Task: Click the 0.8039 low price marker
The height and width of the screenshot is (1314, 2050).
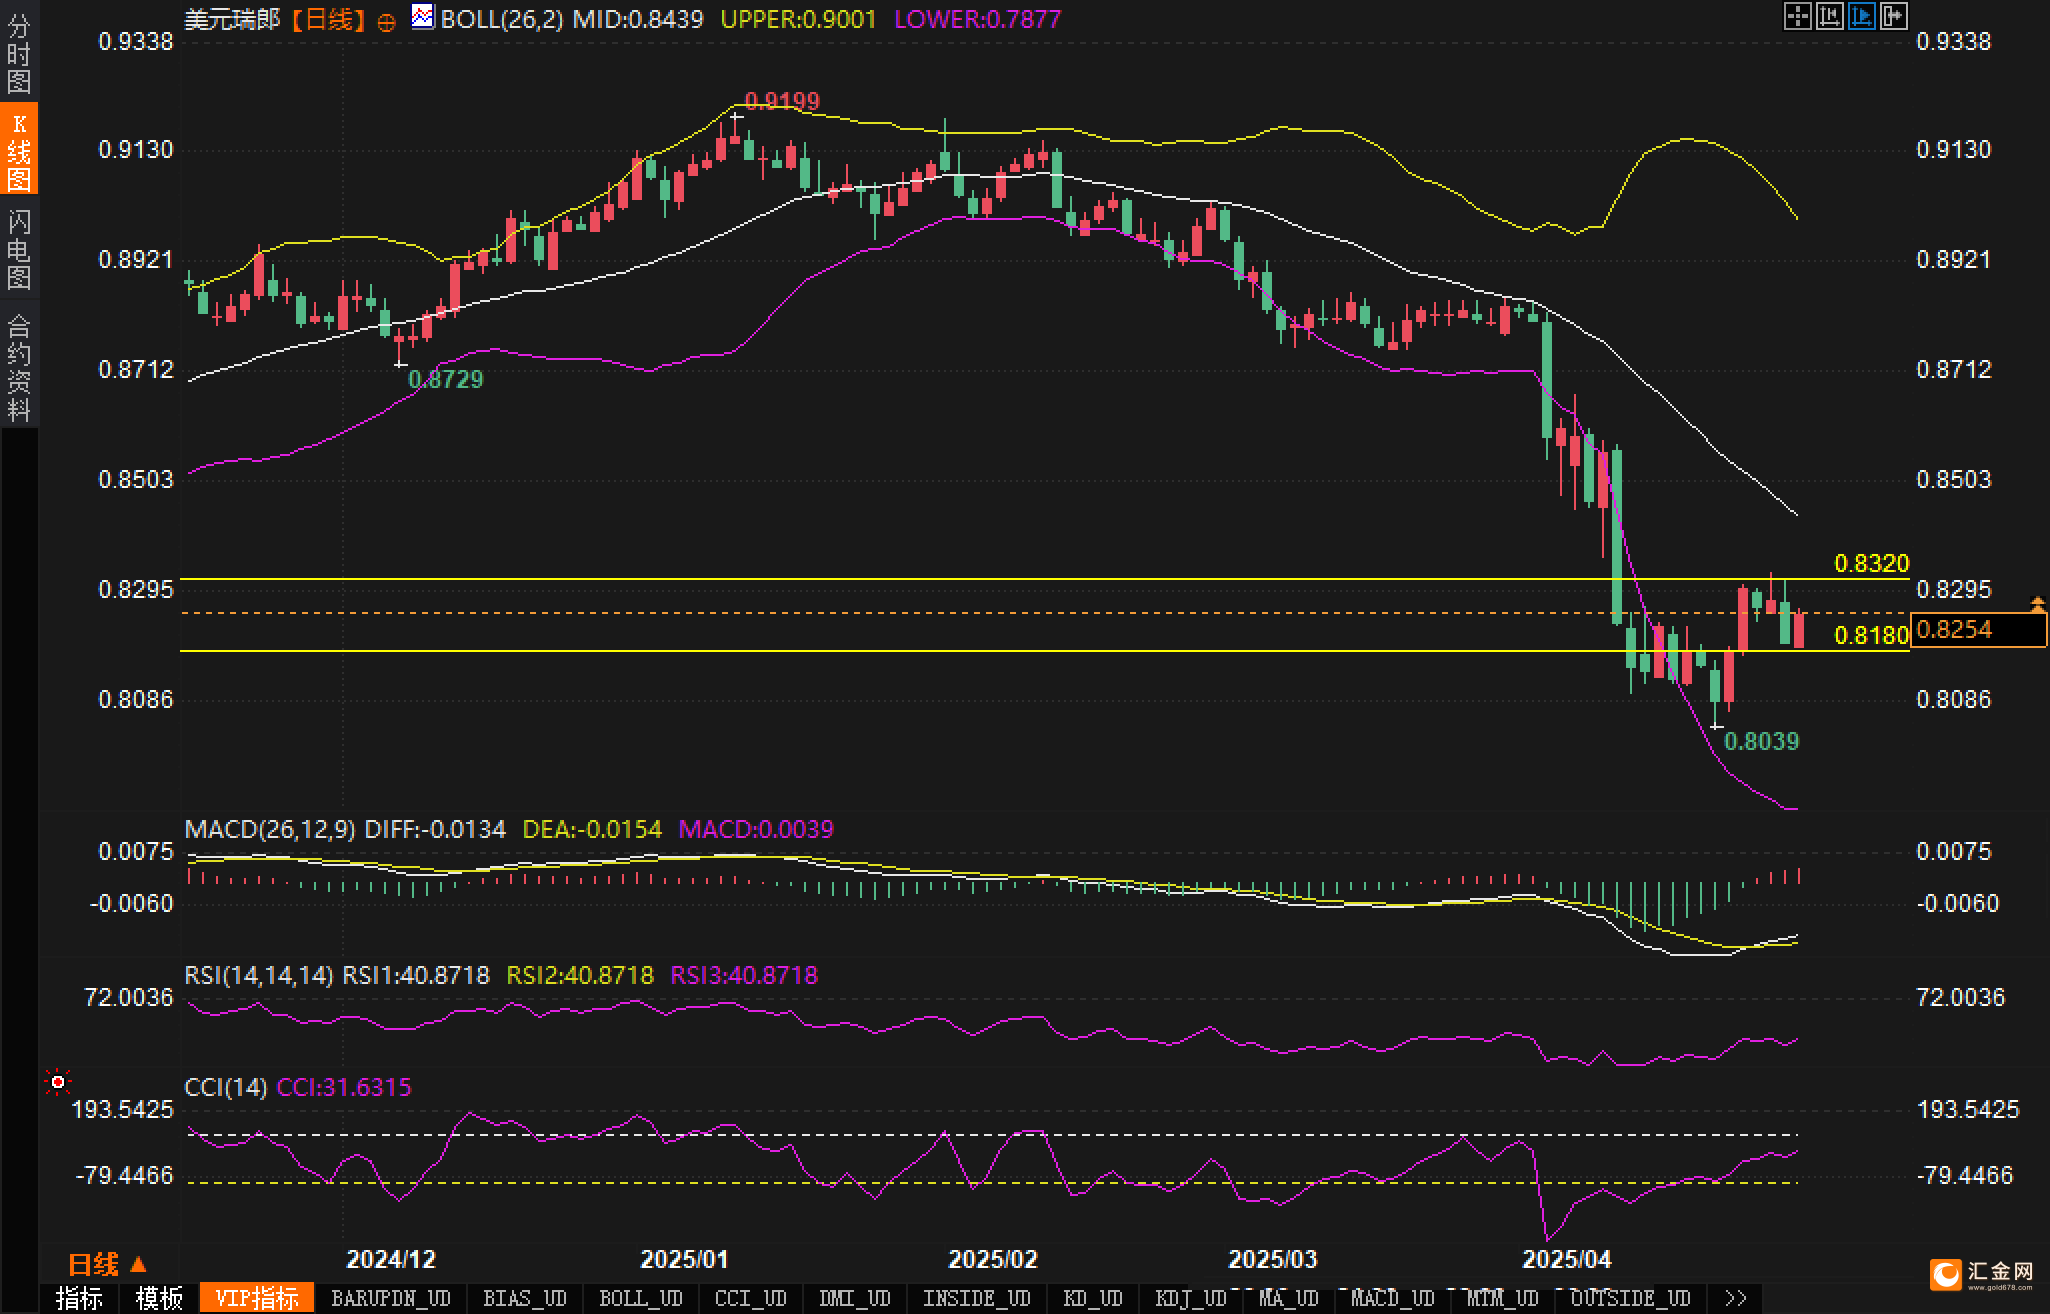Action: (1762, 741)
